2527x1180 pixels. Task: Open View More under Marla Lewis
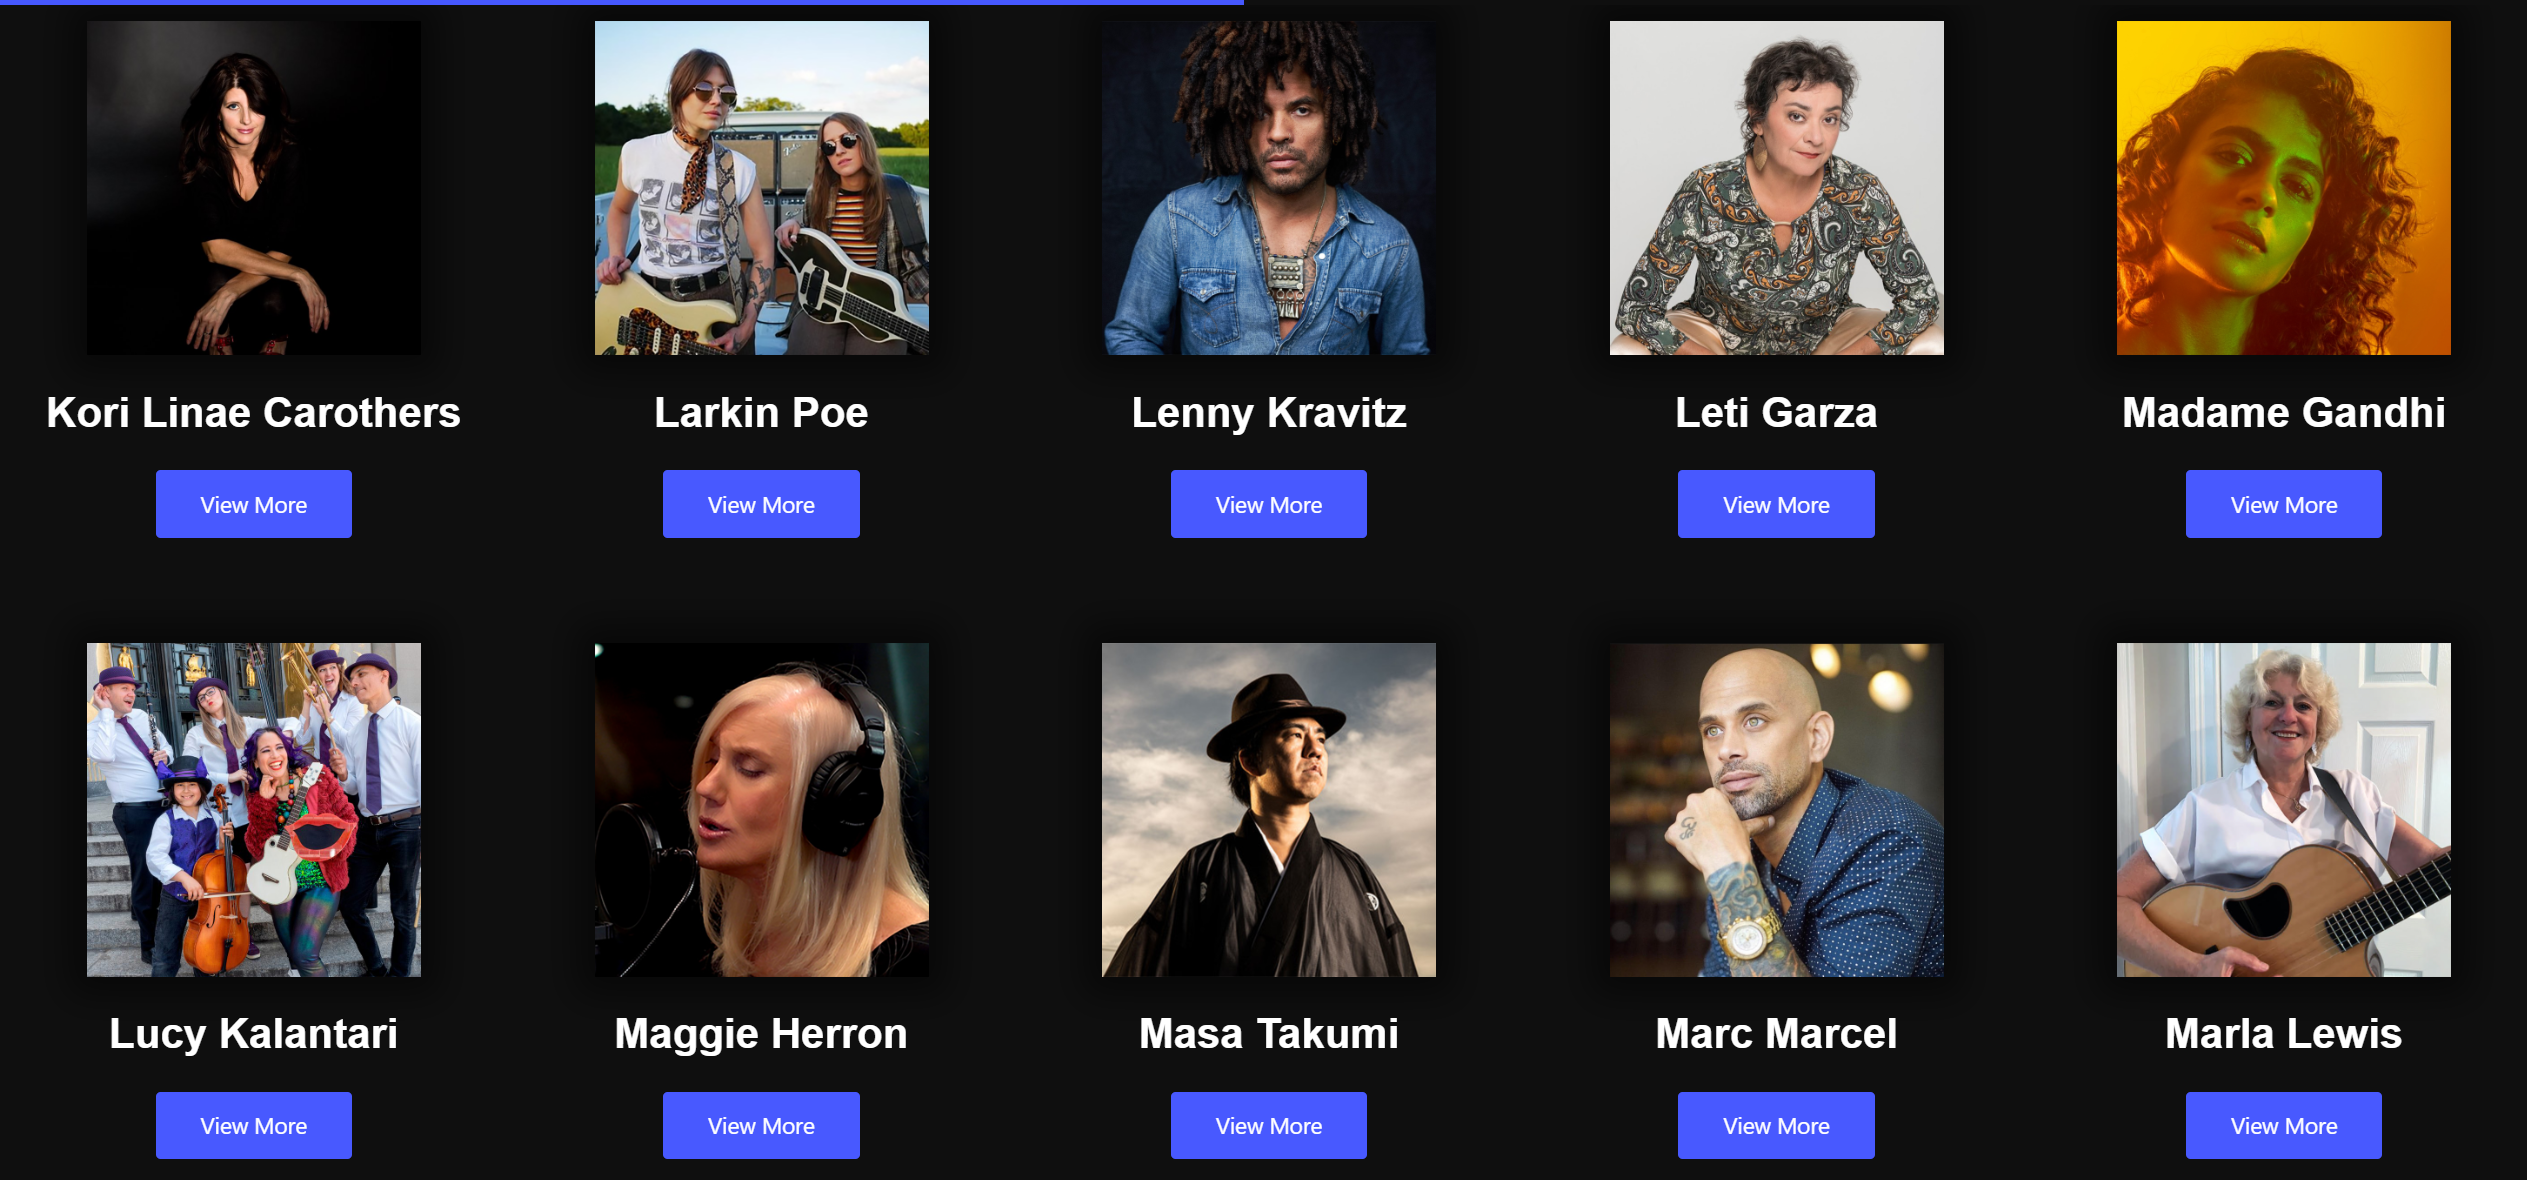[x=2283, y=1125]
